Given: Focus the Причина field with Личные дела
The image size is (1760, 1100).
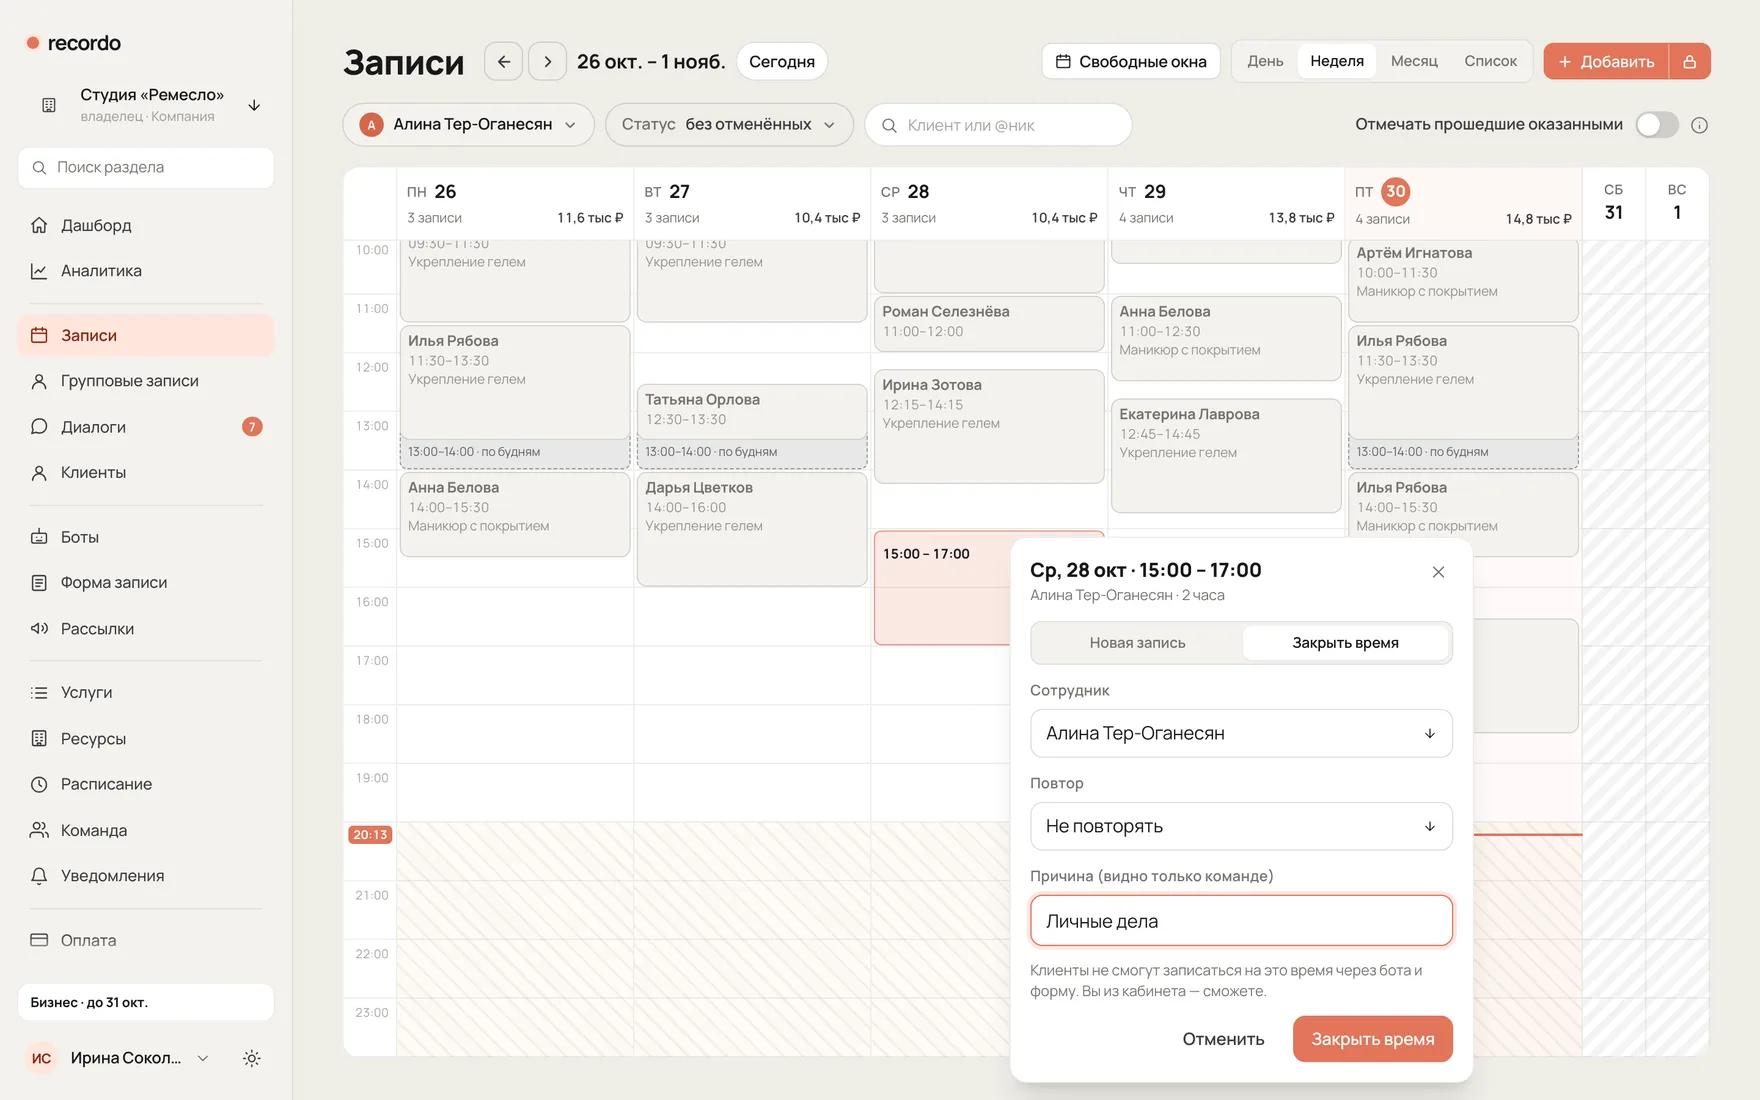Looking at the screenshot, I should 1241,921.
